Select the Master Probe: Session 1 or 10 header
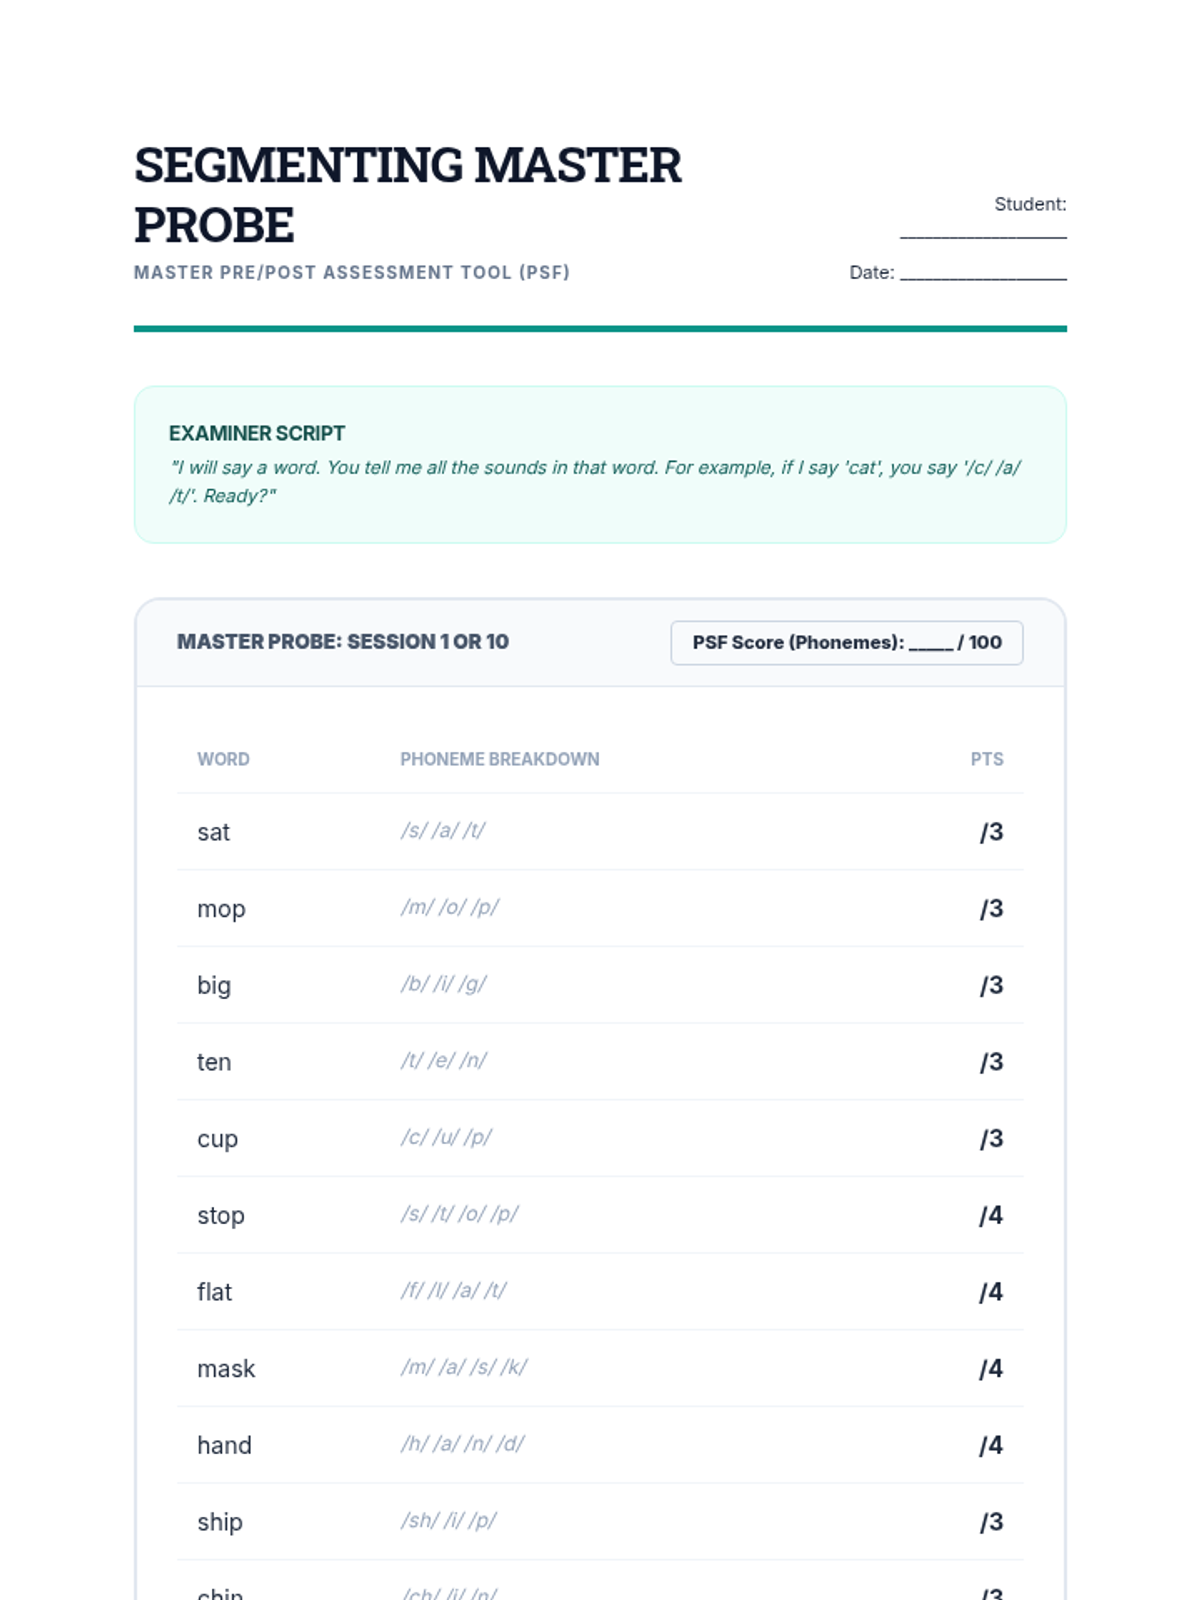1200x1600 pixels. coord(343,642)
